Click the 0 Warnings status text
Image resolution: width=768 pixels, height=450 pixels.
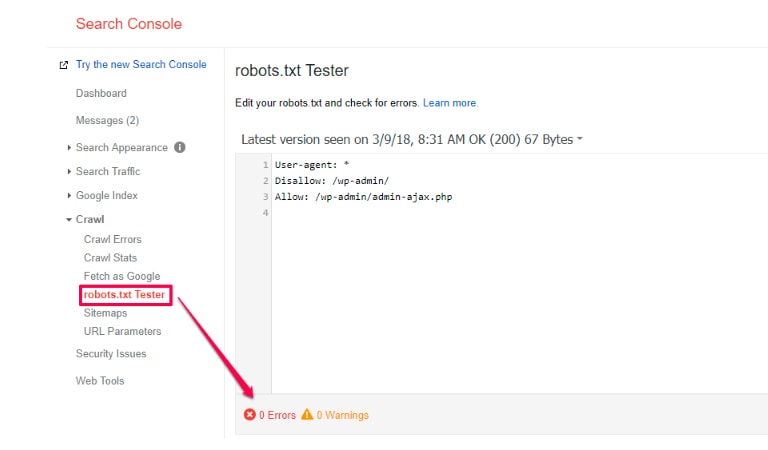342,415
